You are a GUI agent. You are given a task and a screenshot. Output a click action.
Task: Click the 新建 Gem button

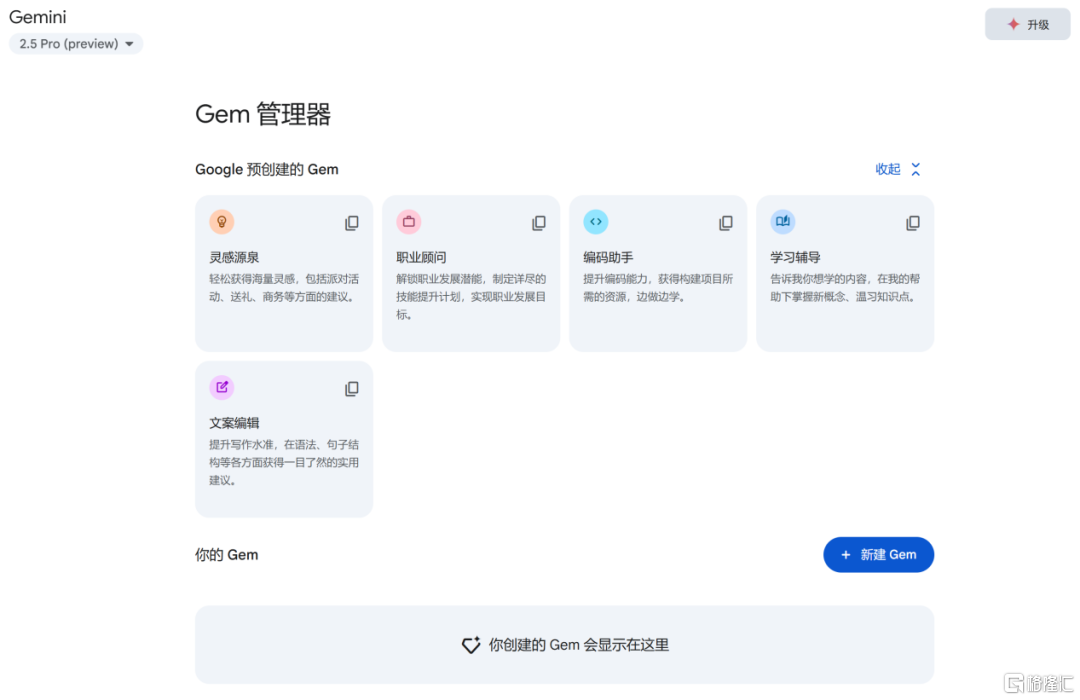(878, 555)
